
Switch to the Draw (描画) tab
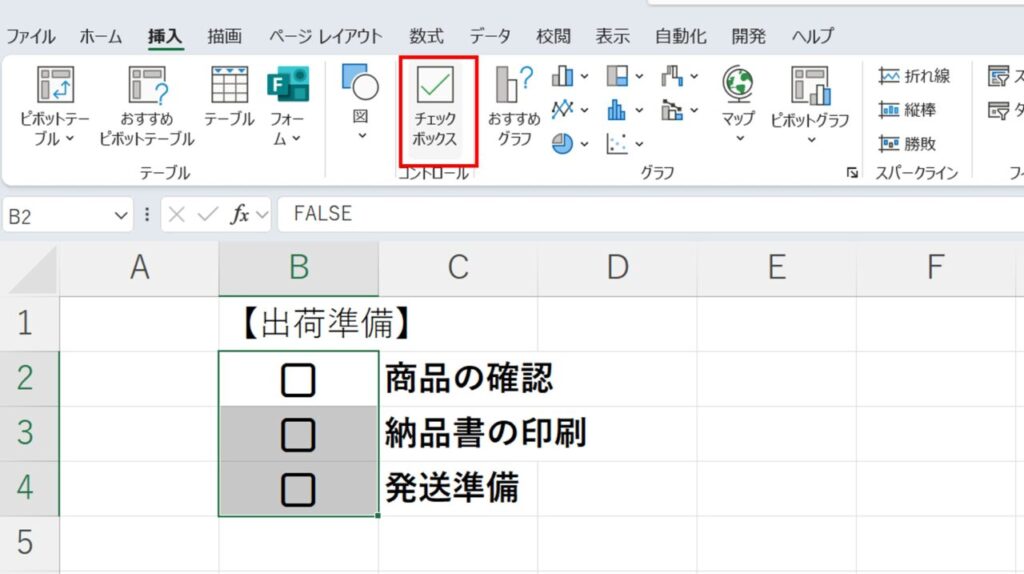[225, 36]
